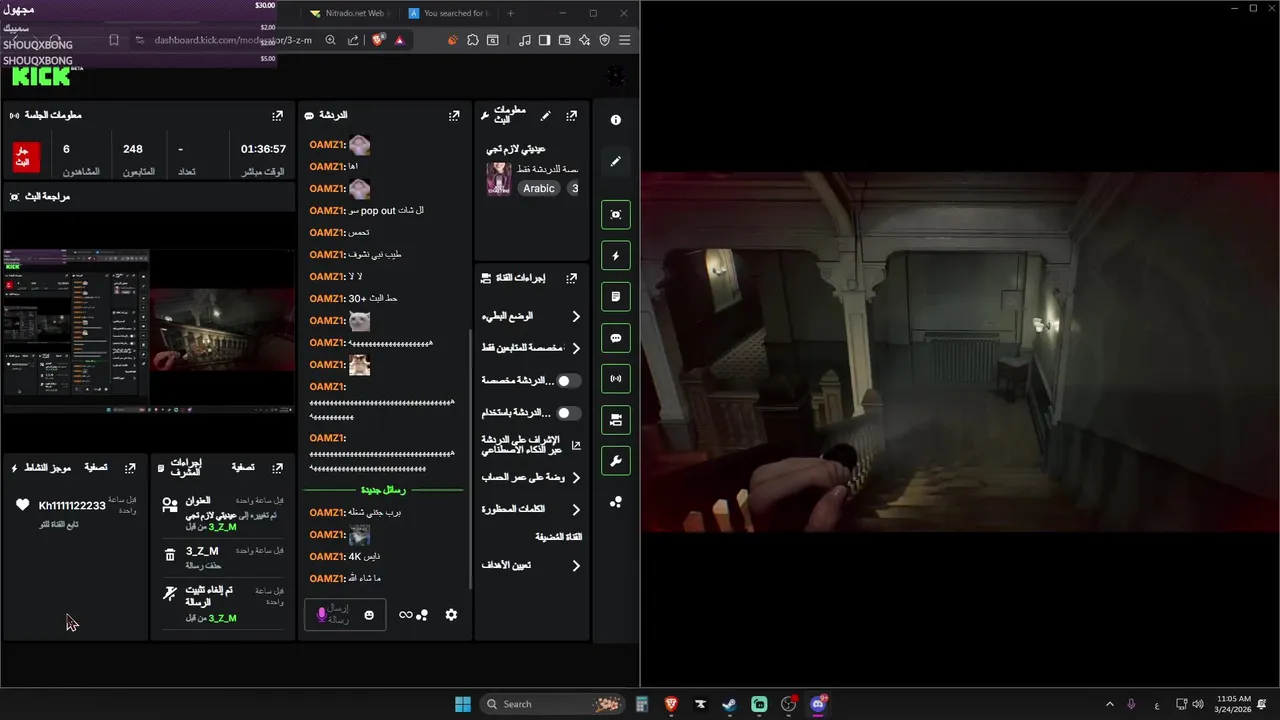
Task: Click the stream category thumbnail image
Action: click(499, 179)
